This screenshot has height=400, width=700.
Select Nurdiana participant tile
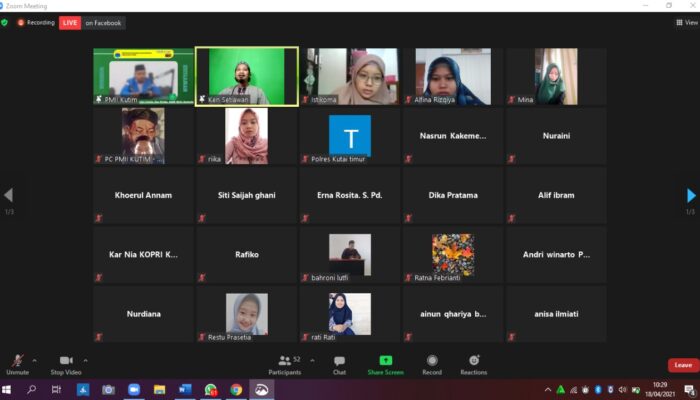pos(143,314)
